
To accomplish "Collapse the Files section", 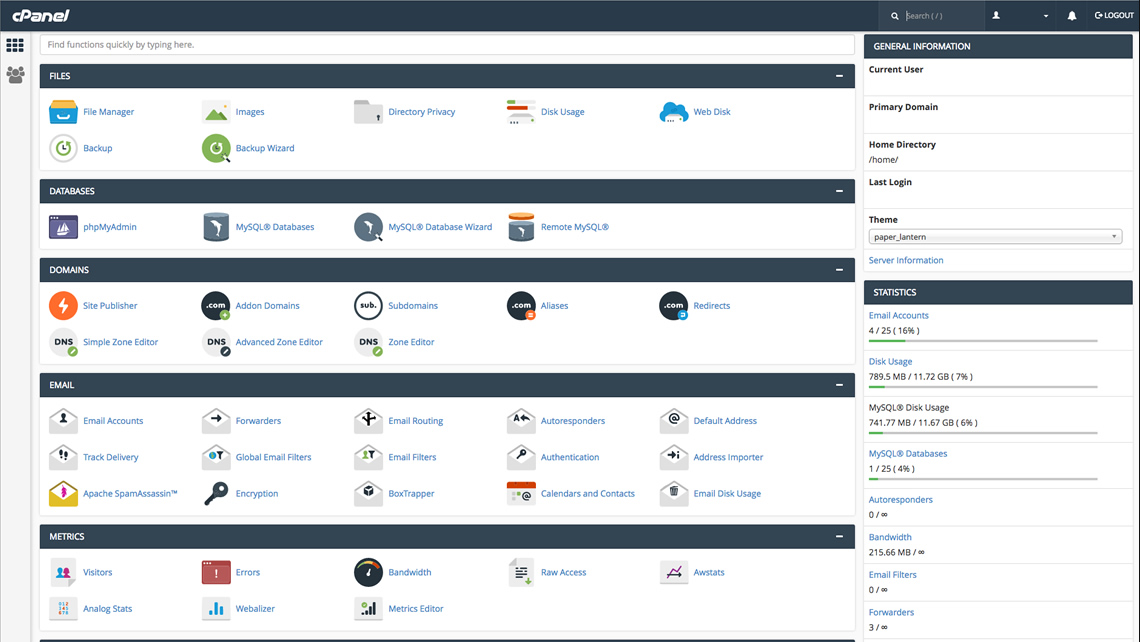I will (x=840, y=76).
